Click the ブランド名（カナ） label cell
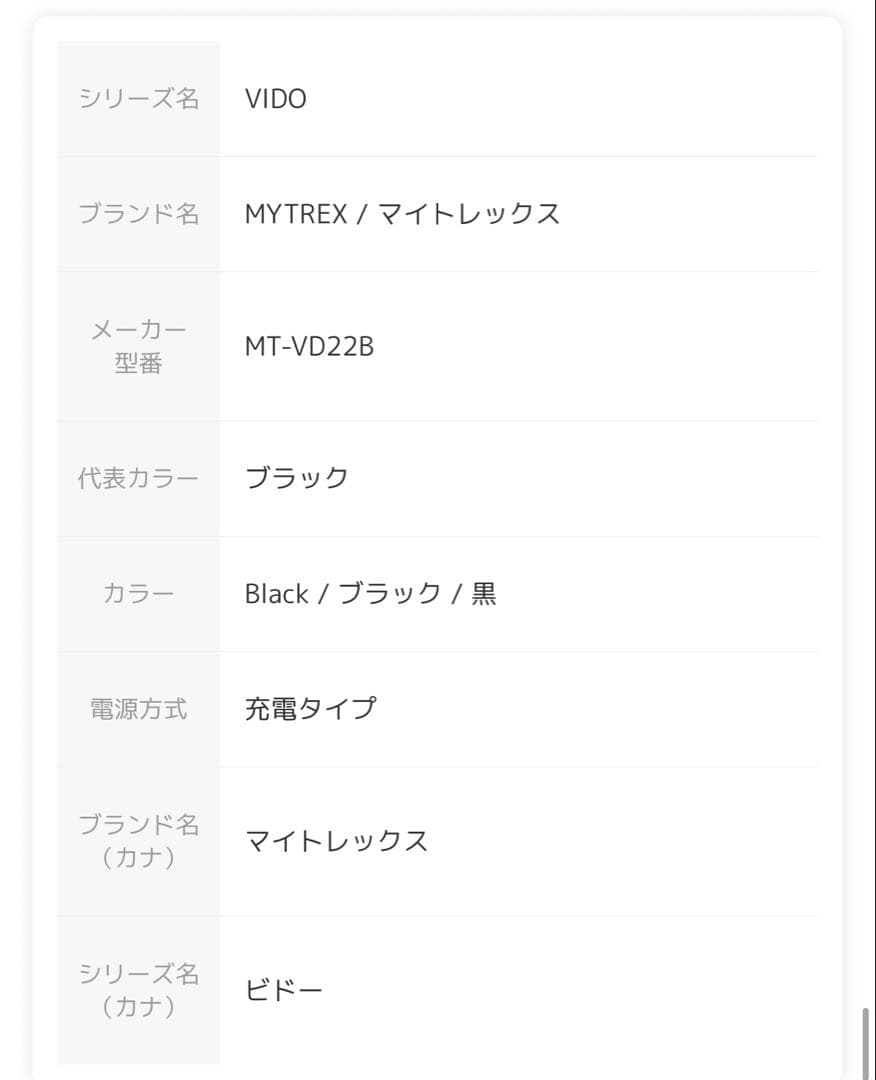Viewport: 876px width, 1080px height. coord(138,841)
